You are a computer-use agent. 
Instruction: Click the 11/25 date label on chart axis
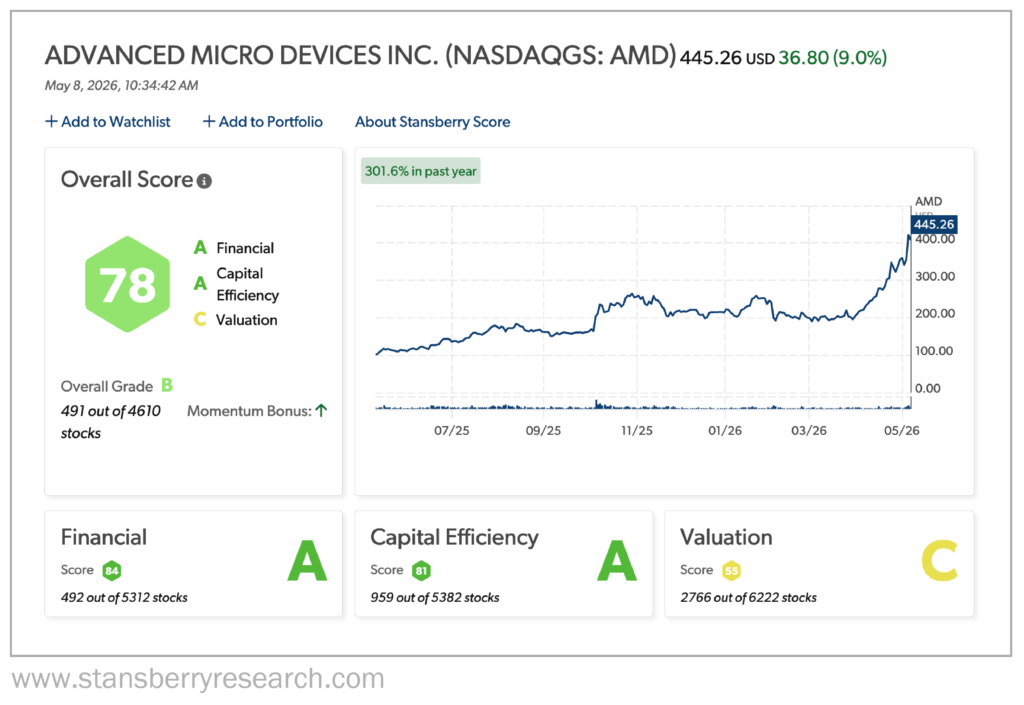click(637, 431)
